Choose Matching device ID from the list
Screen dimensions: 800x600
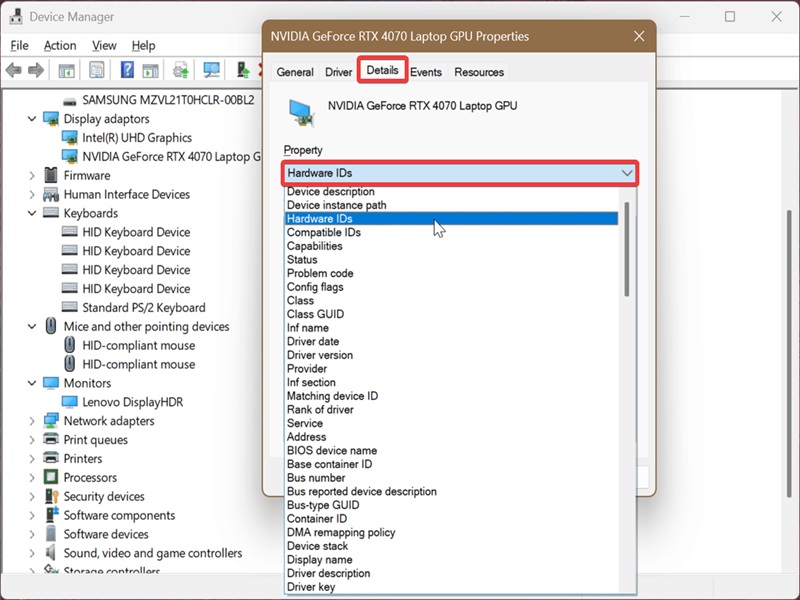click(451, 396)
